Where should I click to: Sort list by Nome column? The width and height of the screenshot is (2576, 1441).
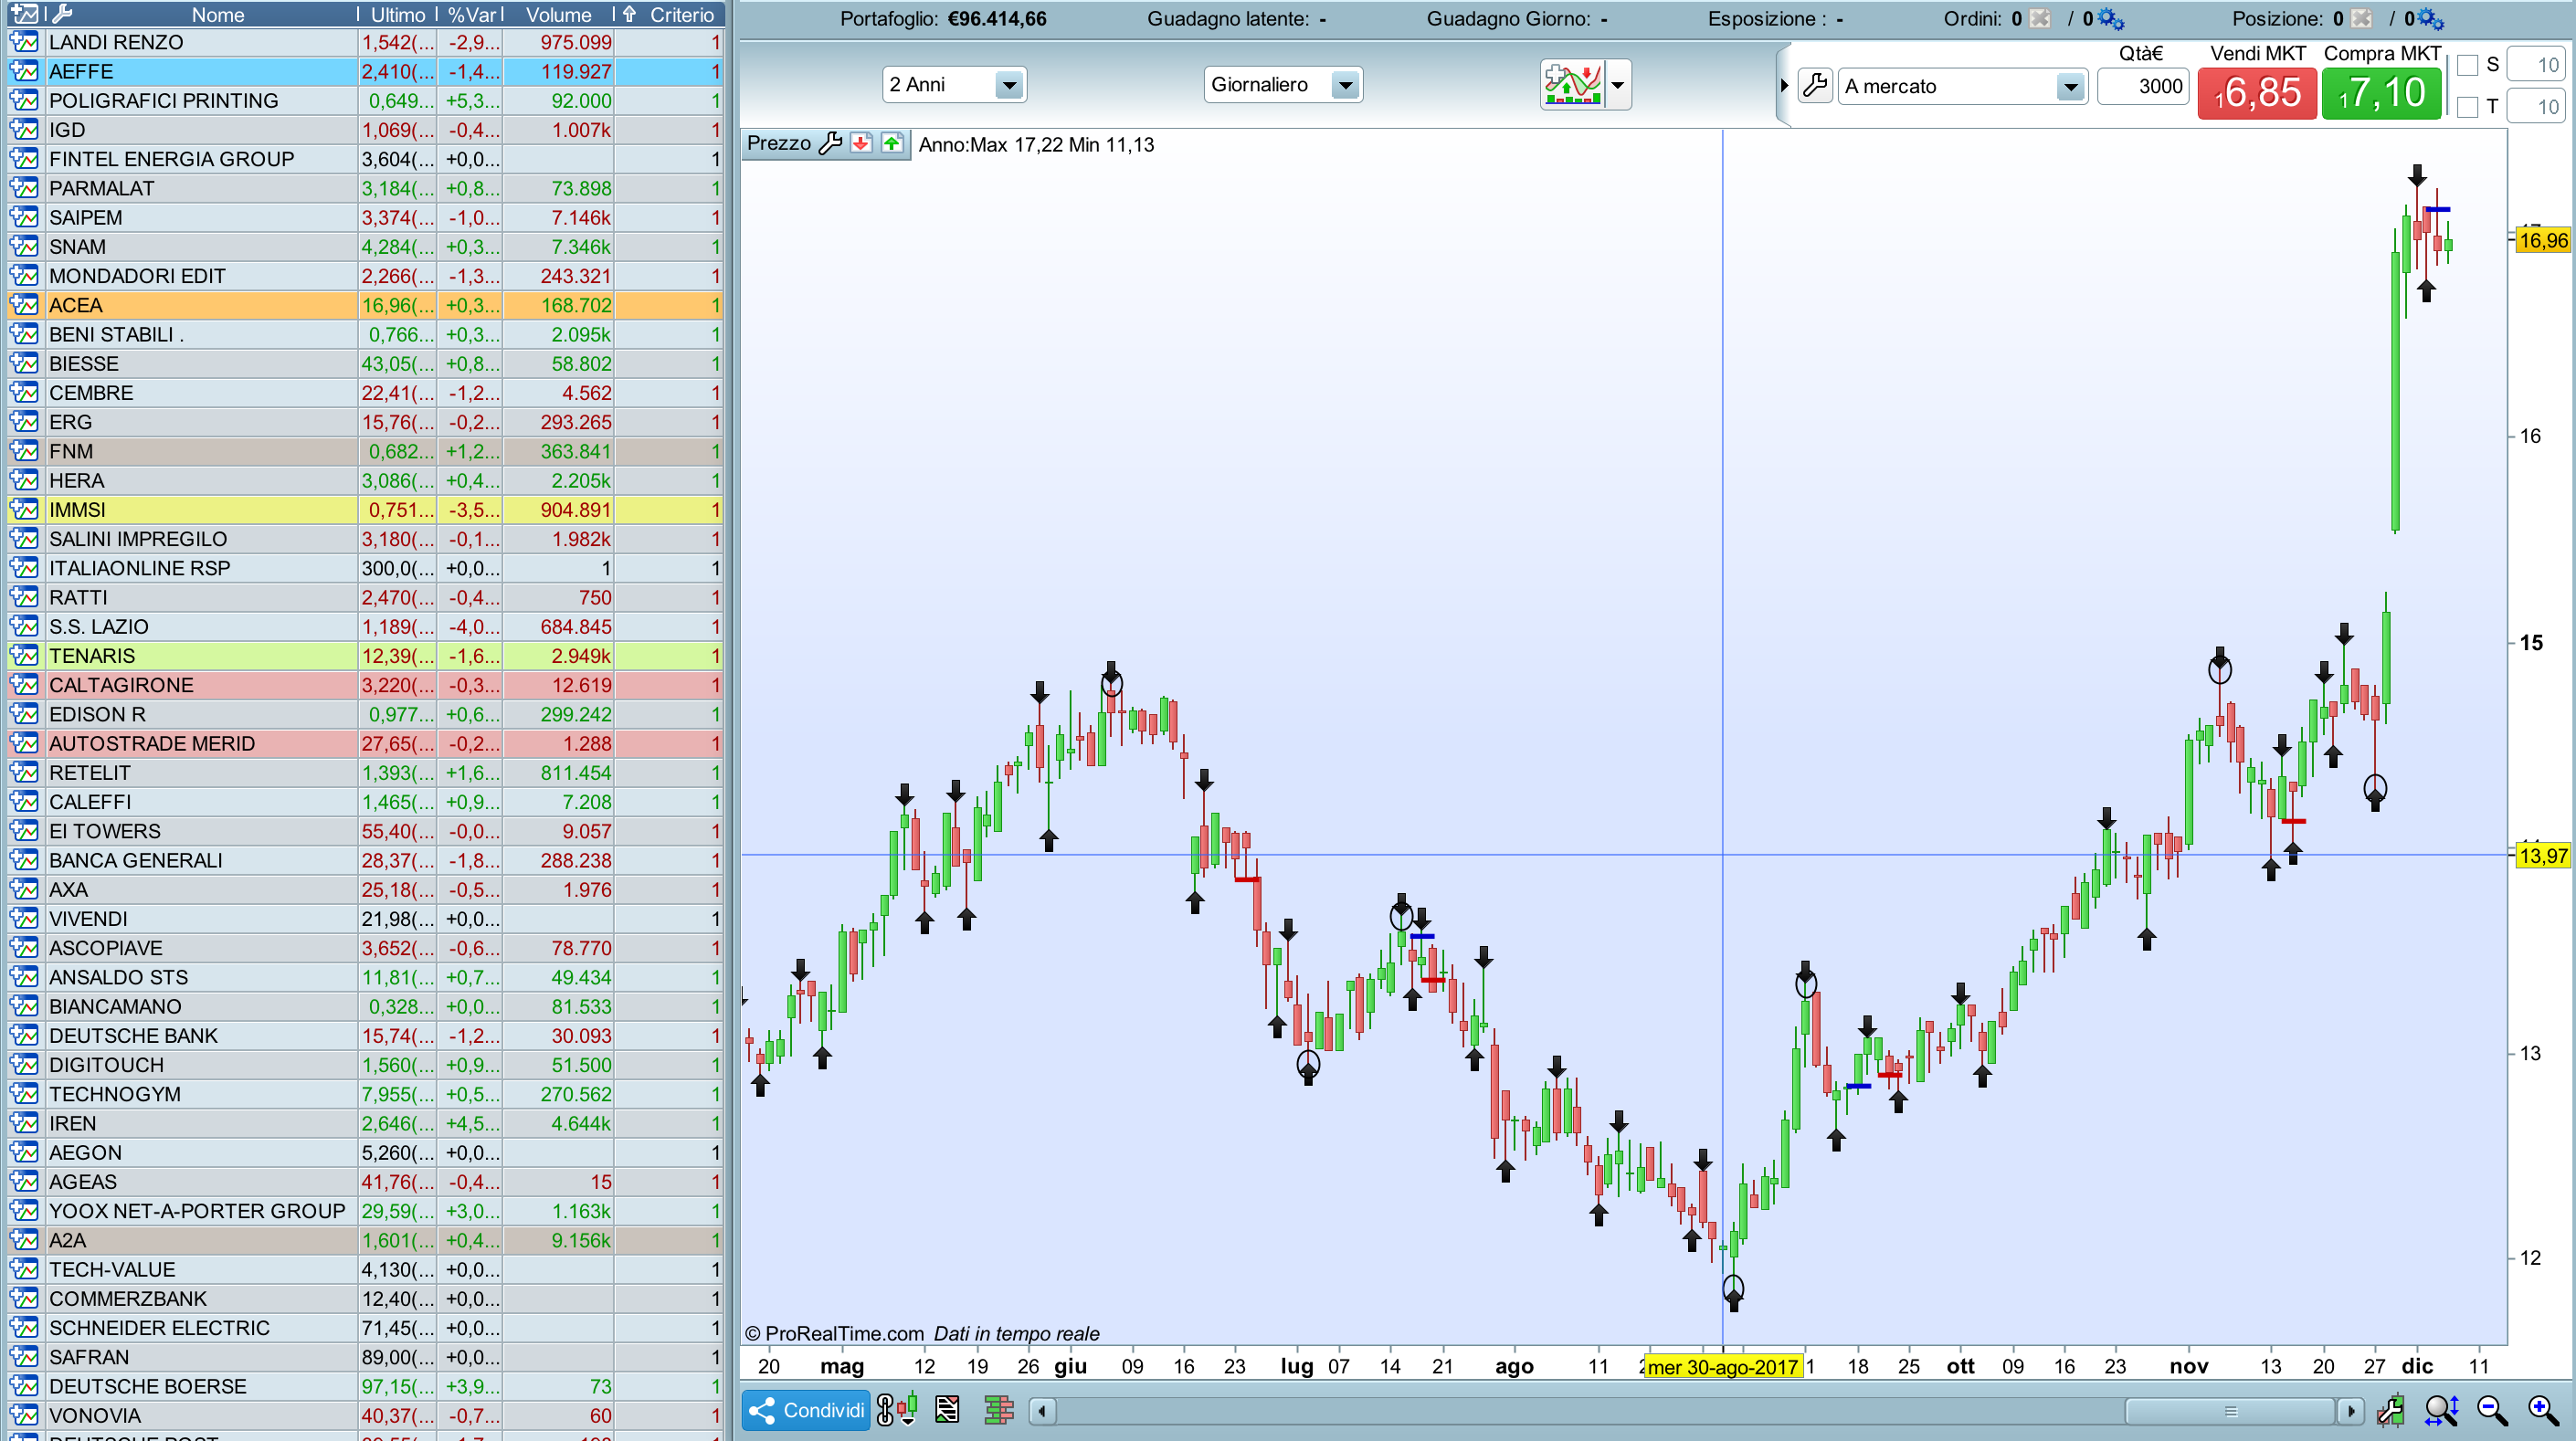click(x=218, y=14)
